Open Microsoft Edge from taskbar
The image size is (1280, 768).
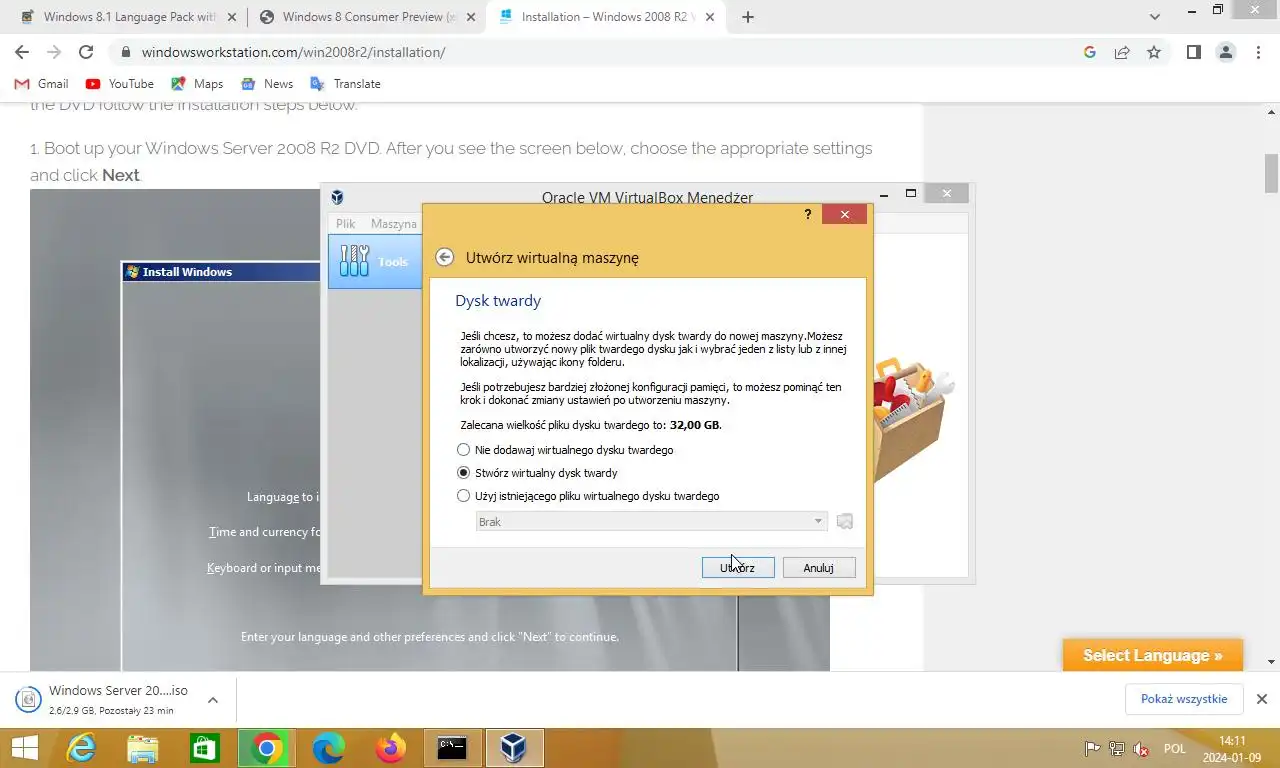coord(329,748)
